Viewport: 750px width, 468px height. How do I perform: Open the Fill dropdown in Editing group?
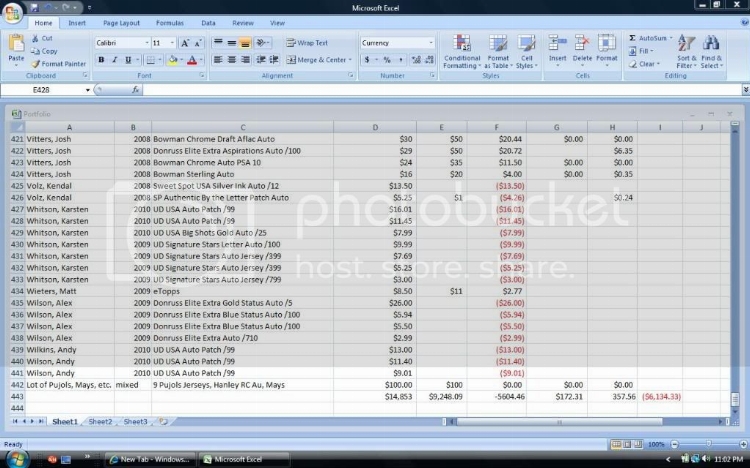point(641,51)
